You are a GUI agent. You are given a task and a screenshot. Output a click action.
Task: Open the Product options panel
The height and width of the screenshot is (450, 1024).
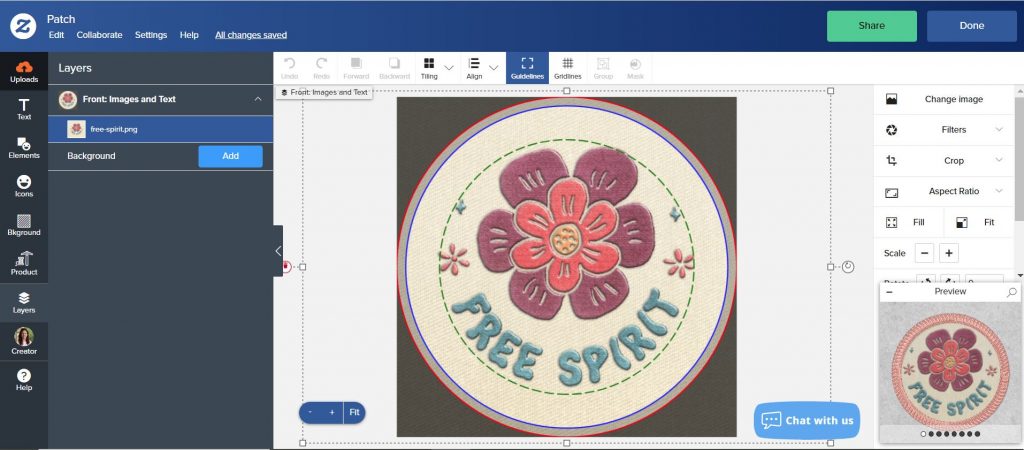23,264
